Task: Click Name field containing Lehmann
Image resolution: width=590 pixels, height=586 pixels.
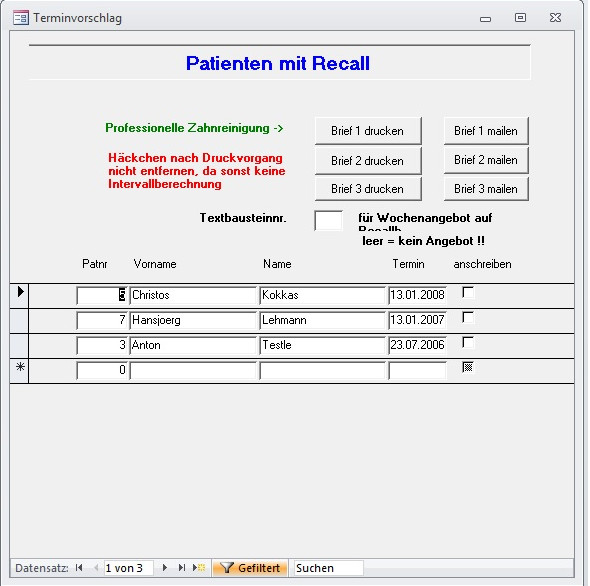Action: click(322, 320)
